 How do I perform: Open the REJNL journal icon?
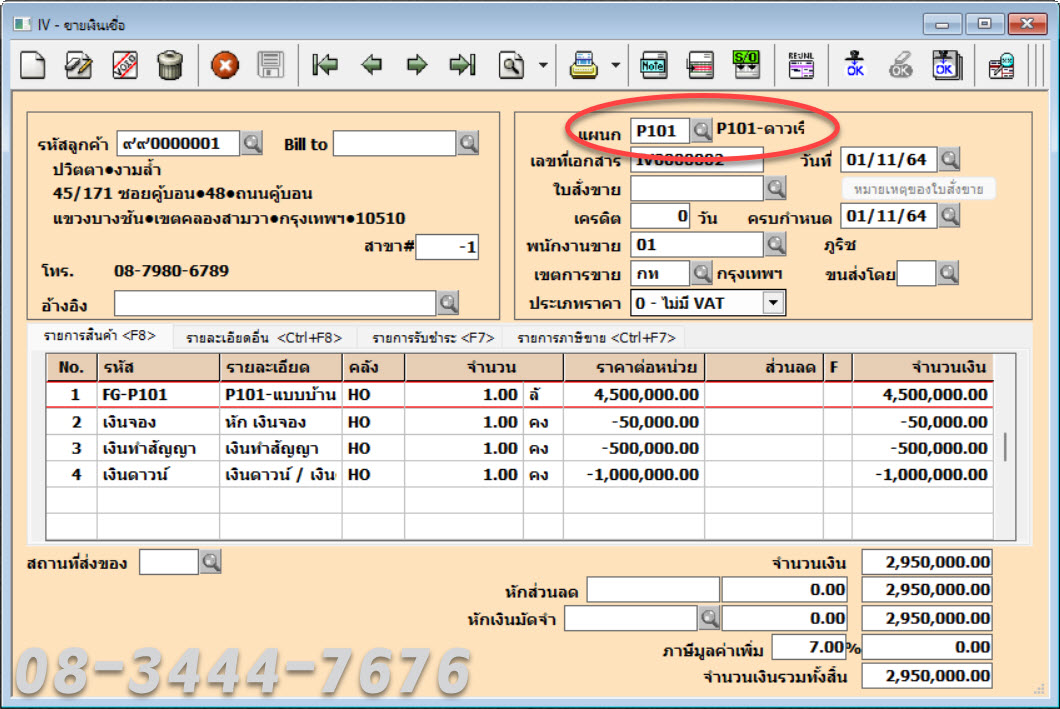click(800, 65)
